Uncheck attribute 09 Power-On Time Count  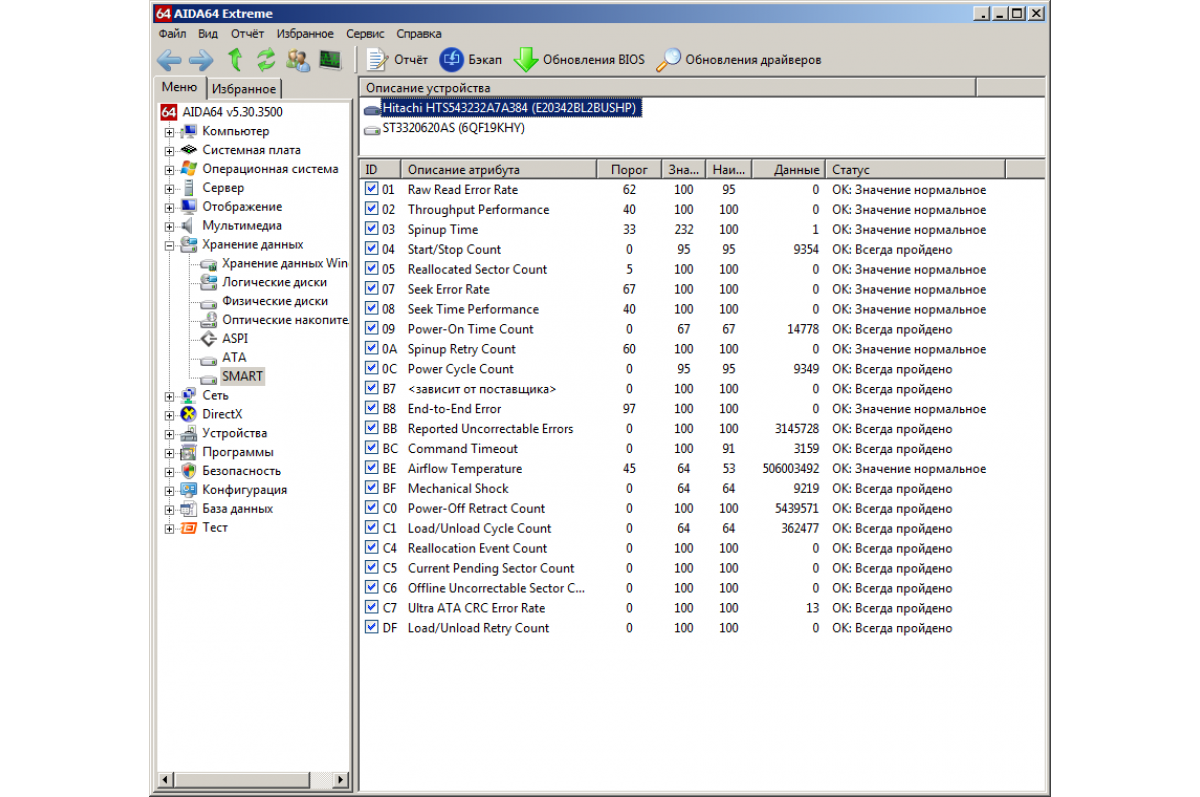click(x=372, y=329)
